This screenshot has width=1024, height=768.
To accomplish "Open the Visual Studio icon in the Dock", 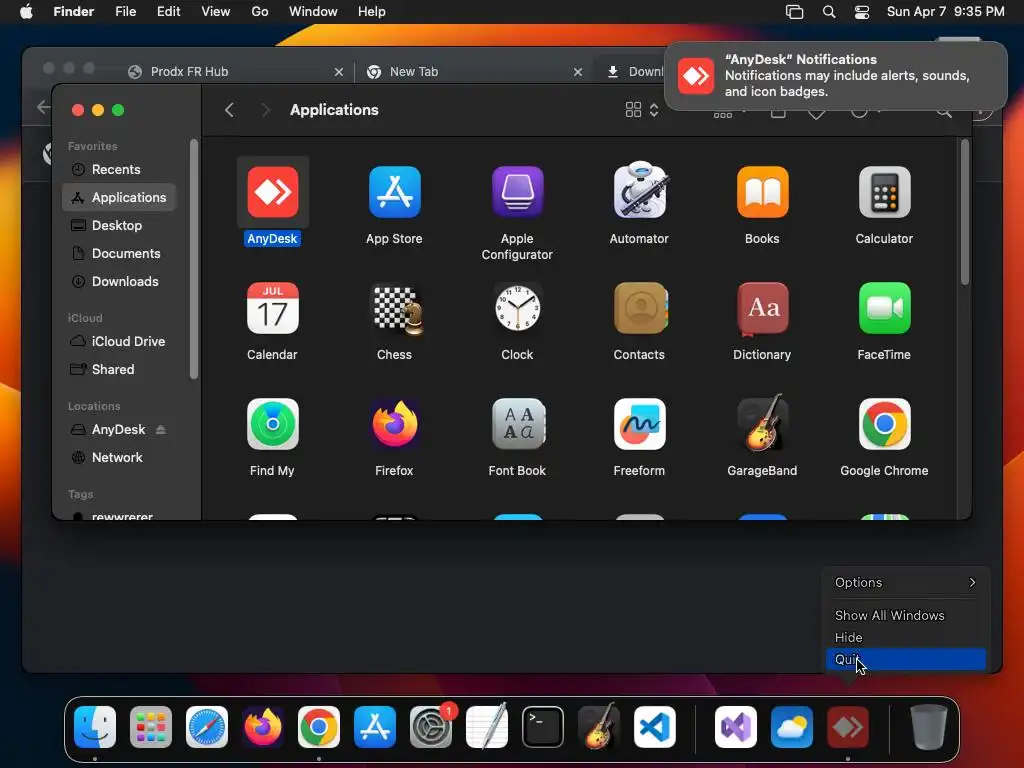I will pos(735,727).
